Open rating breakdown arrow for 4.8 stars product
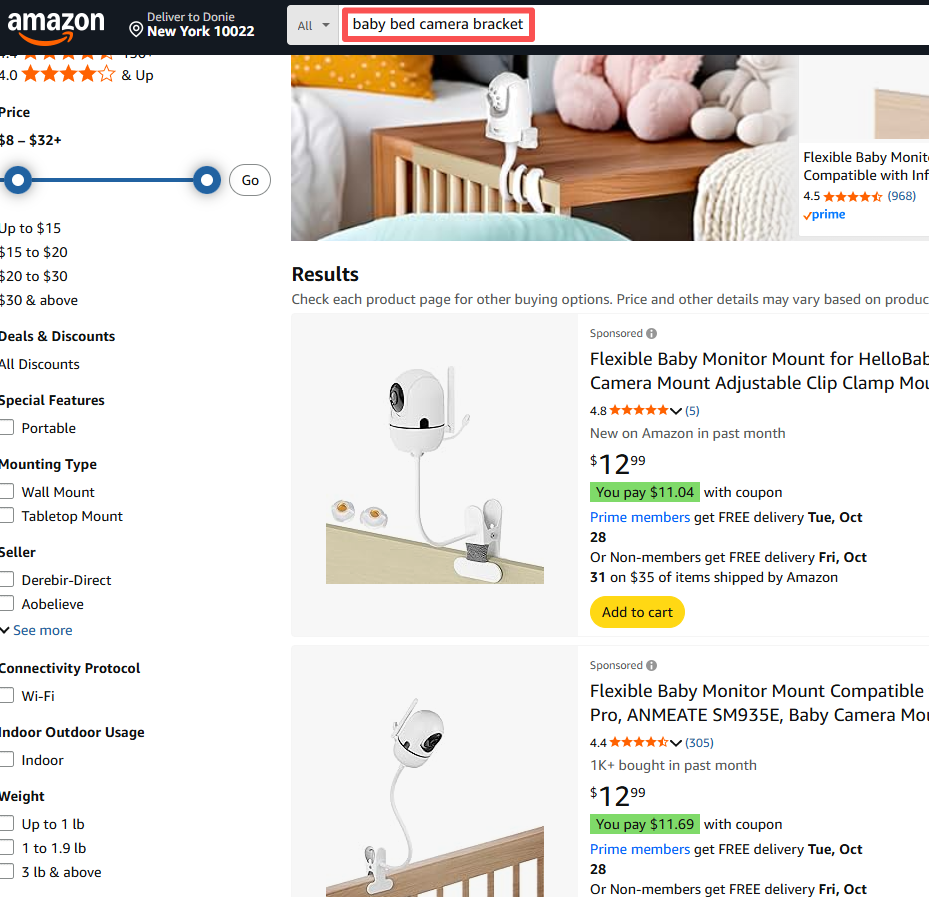 (677, 411)
